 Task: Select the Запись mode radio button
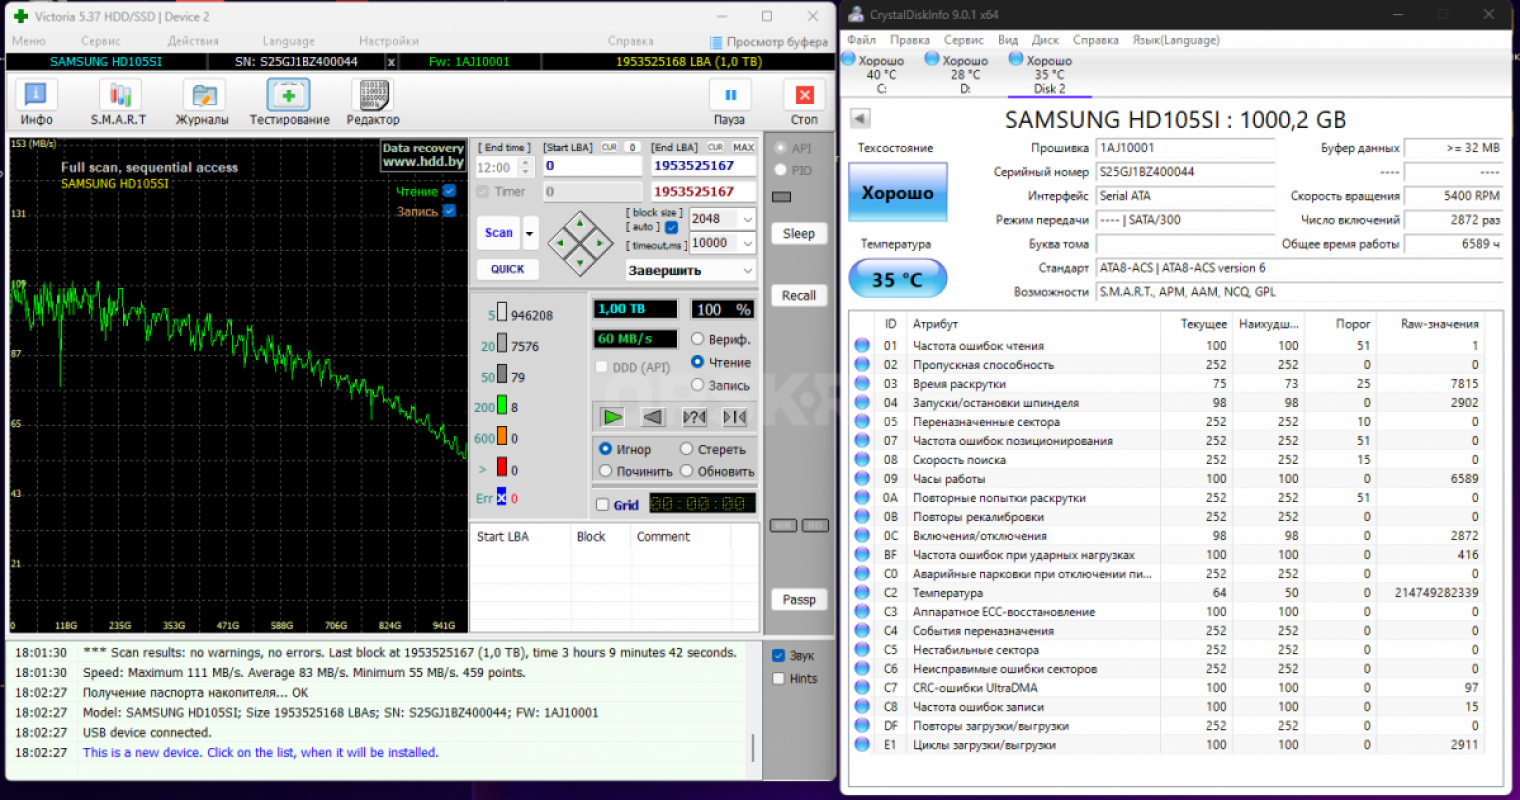697,385
